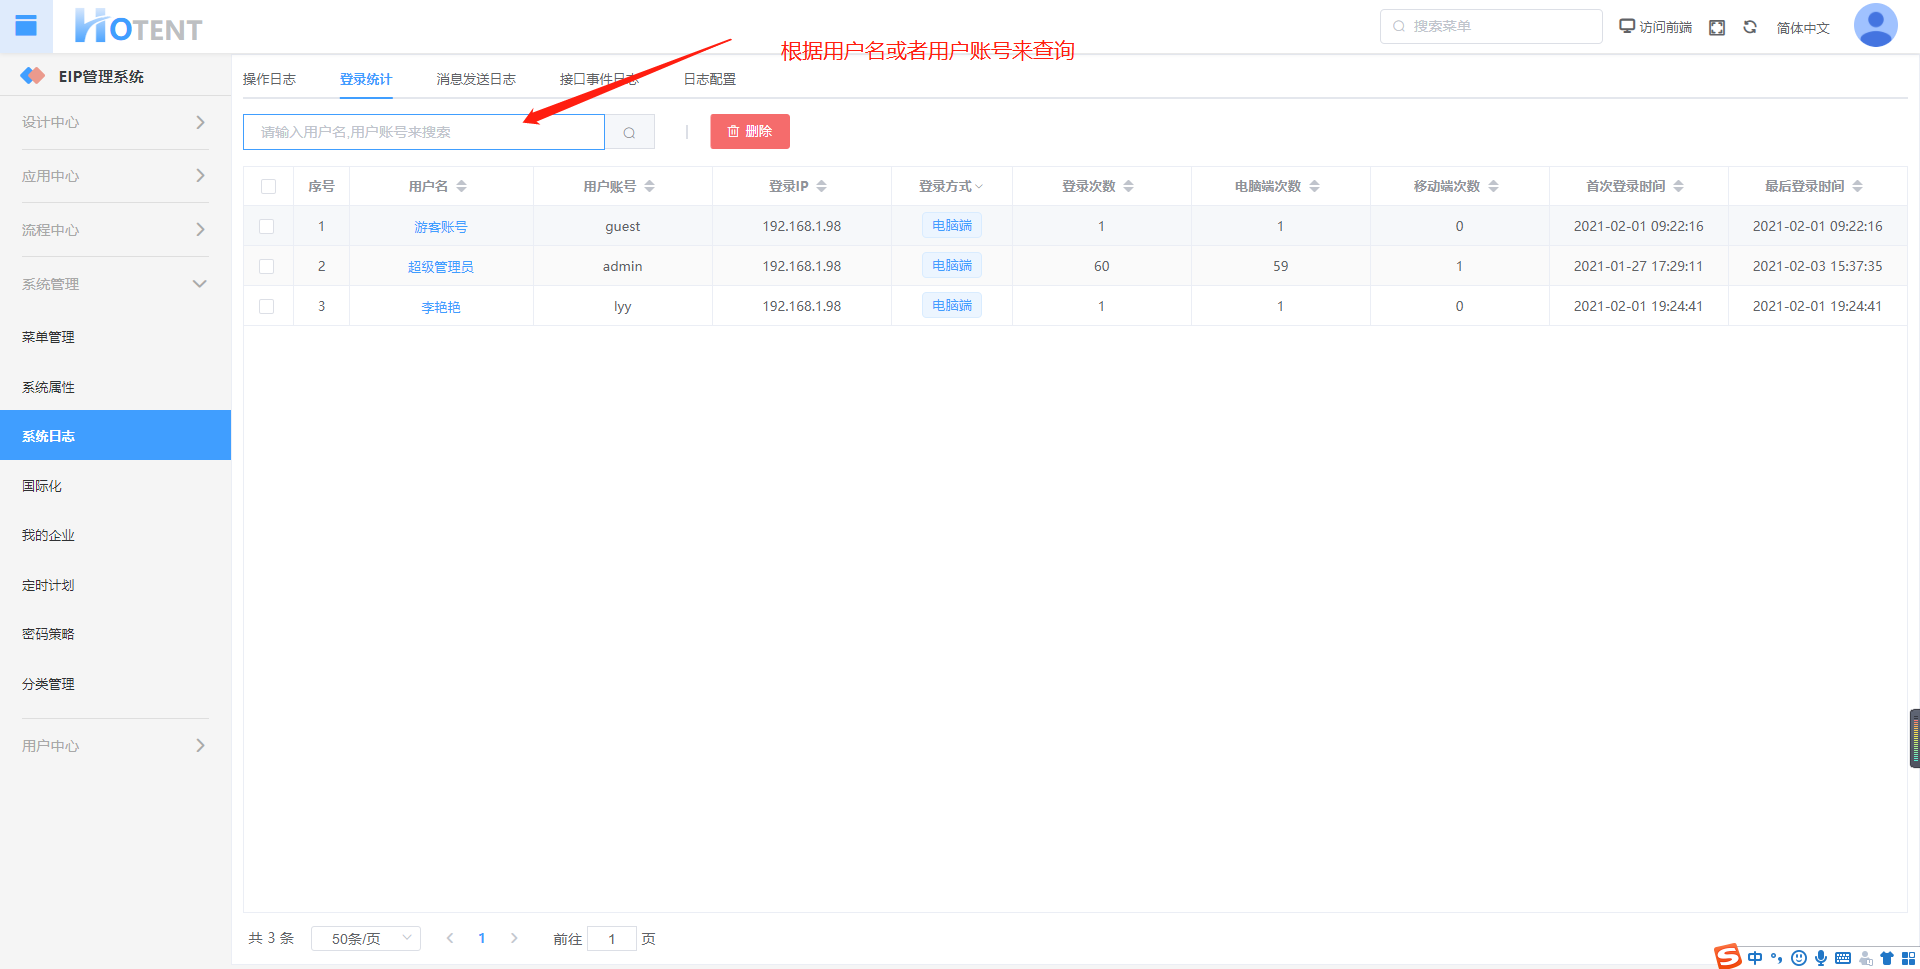The height and width of the screenshot is (969, 1920).
Task: Click the 访问前端 monitor icon
Action: (x=1627, y=27)
